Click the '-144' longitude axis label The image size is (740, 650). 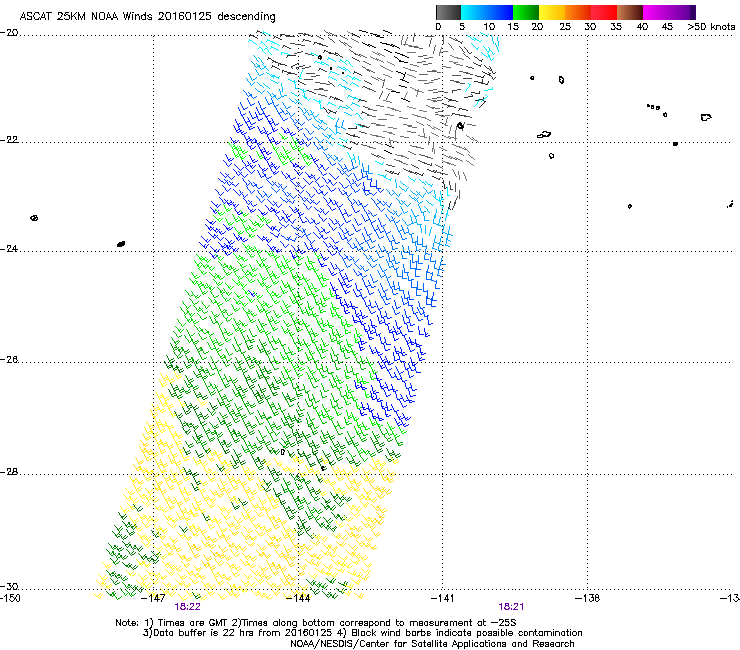299,599
